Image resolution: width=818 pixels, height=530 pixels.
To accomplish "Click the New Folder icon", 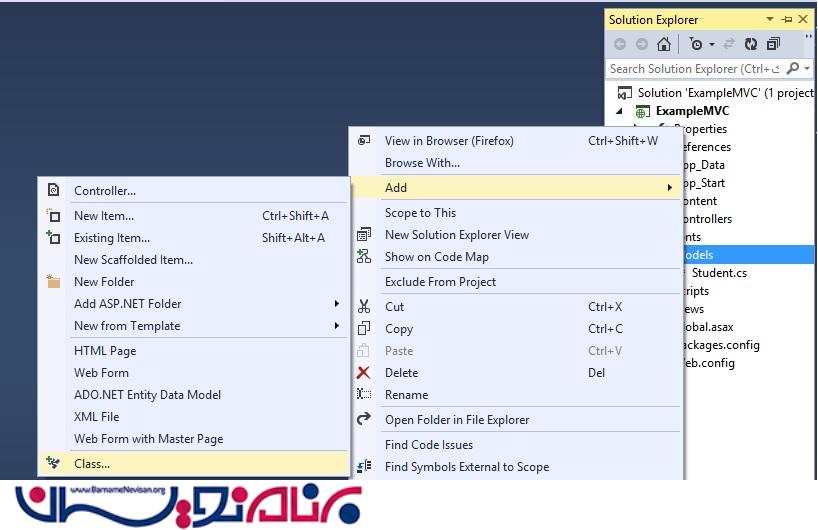I will point(53,281).
